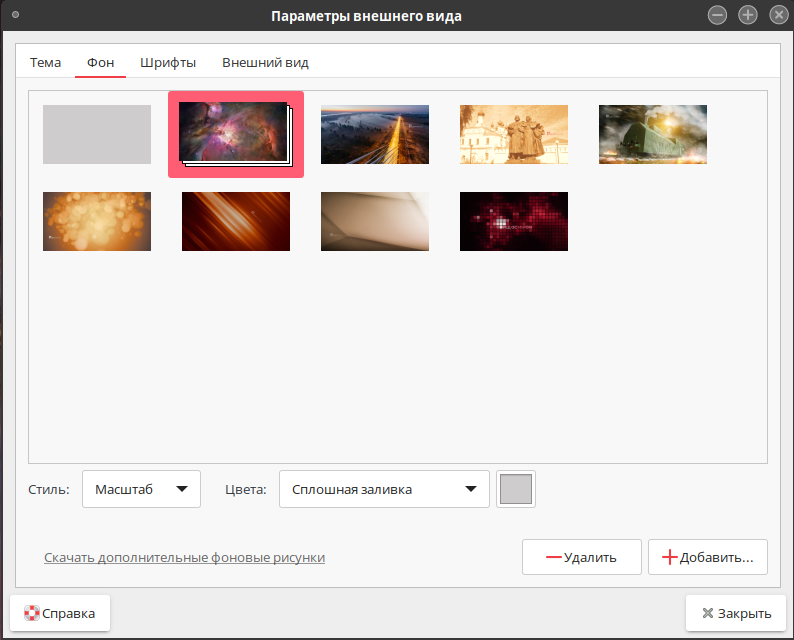
Task: Open the Скачать дополнительные фоновые рисунки link
Action: pos(184,557)
